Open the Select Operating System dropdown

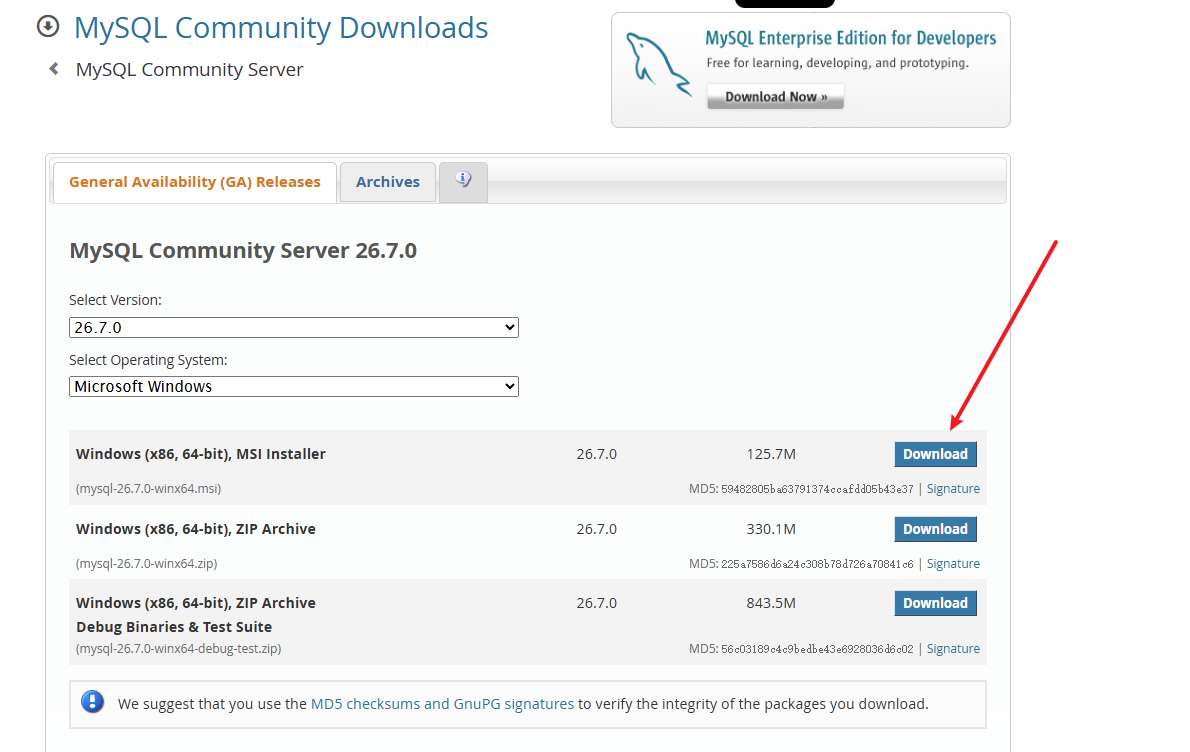click(x=294, y=386)
